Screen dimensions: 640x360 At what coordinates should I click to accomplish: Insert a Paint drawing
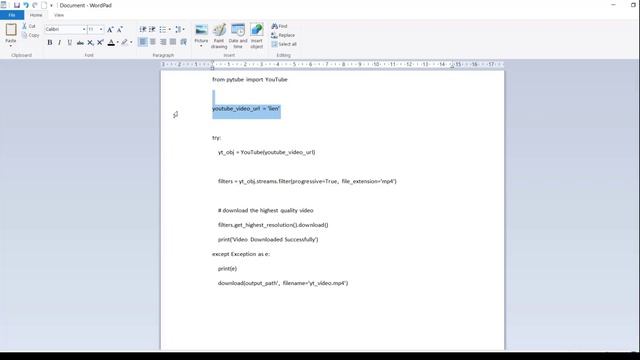click(x=219, y=36)
